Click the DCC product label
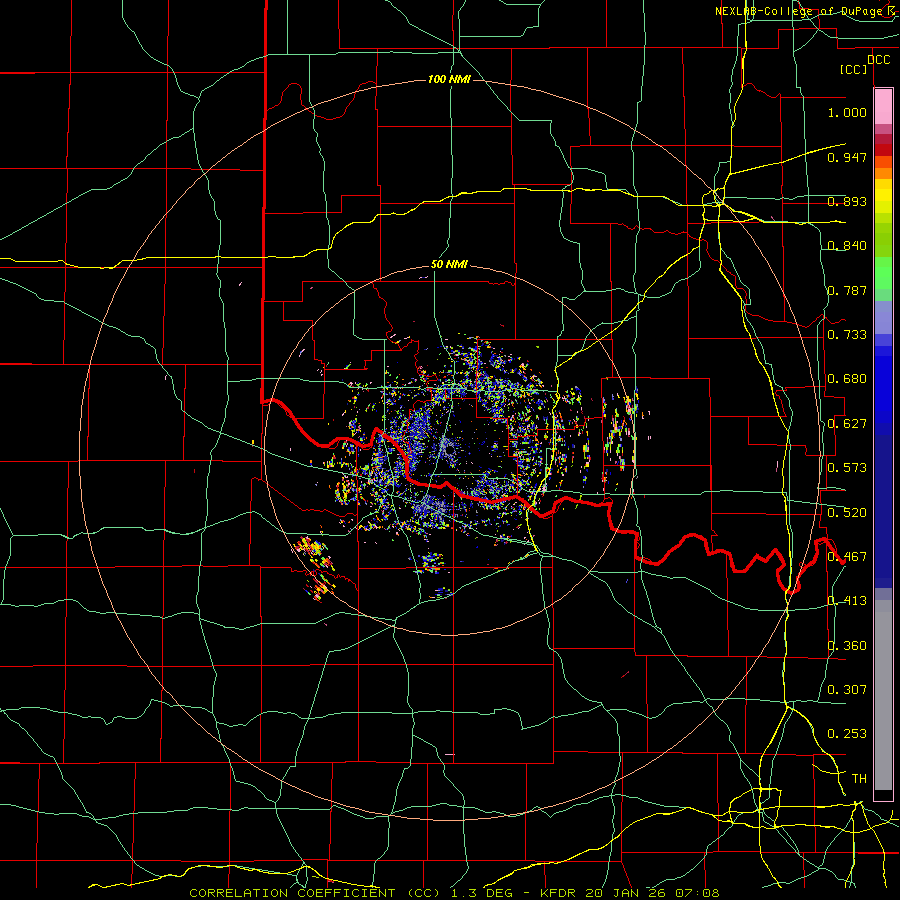 coord(878,60)
